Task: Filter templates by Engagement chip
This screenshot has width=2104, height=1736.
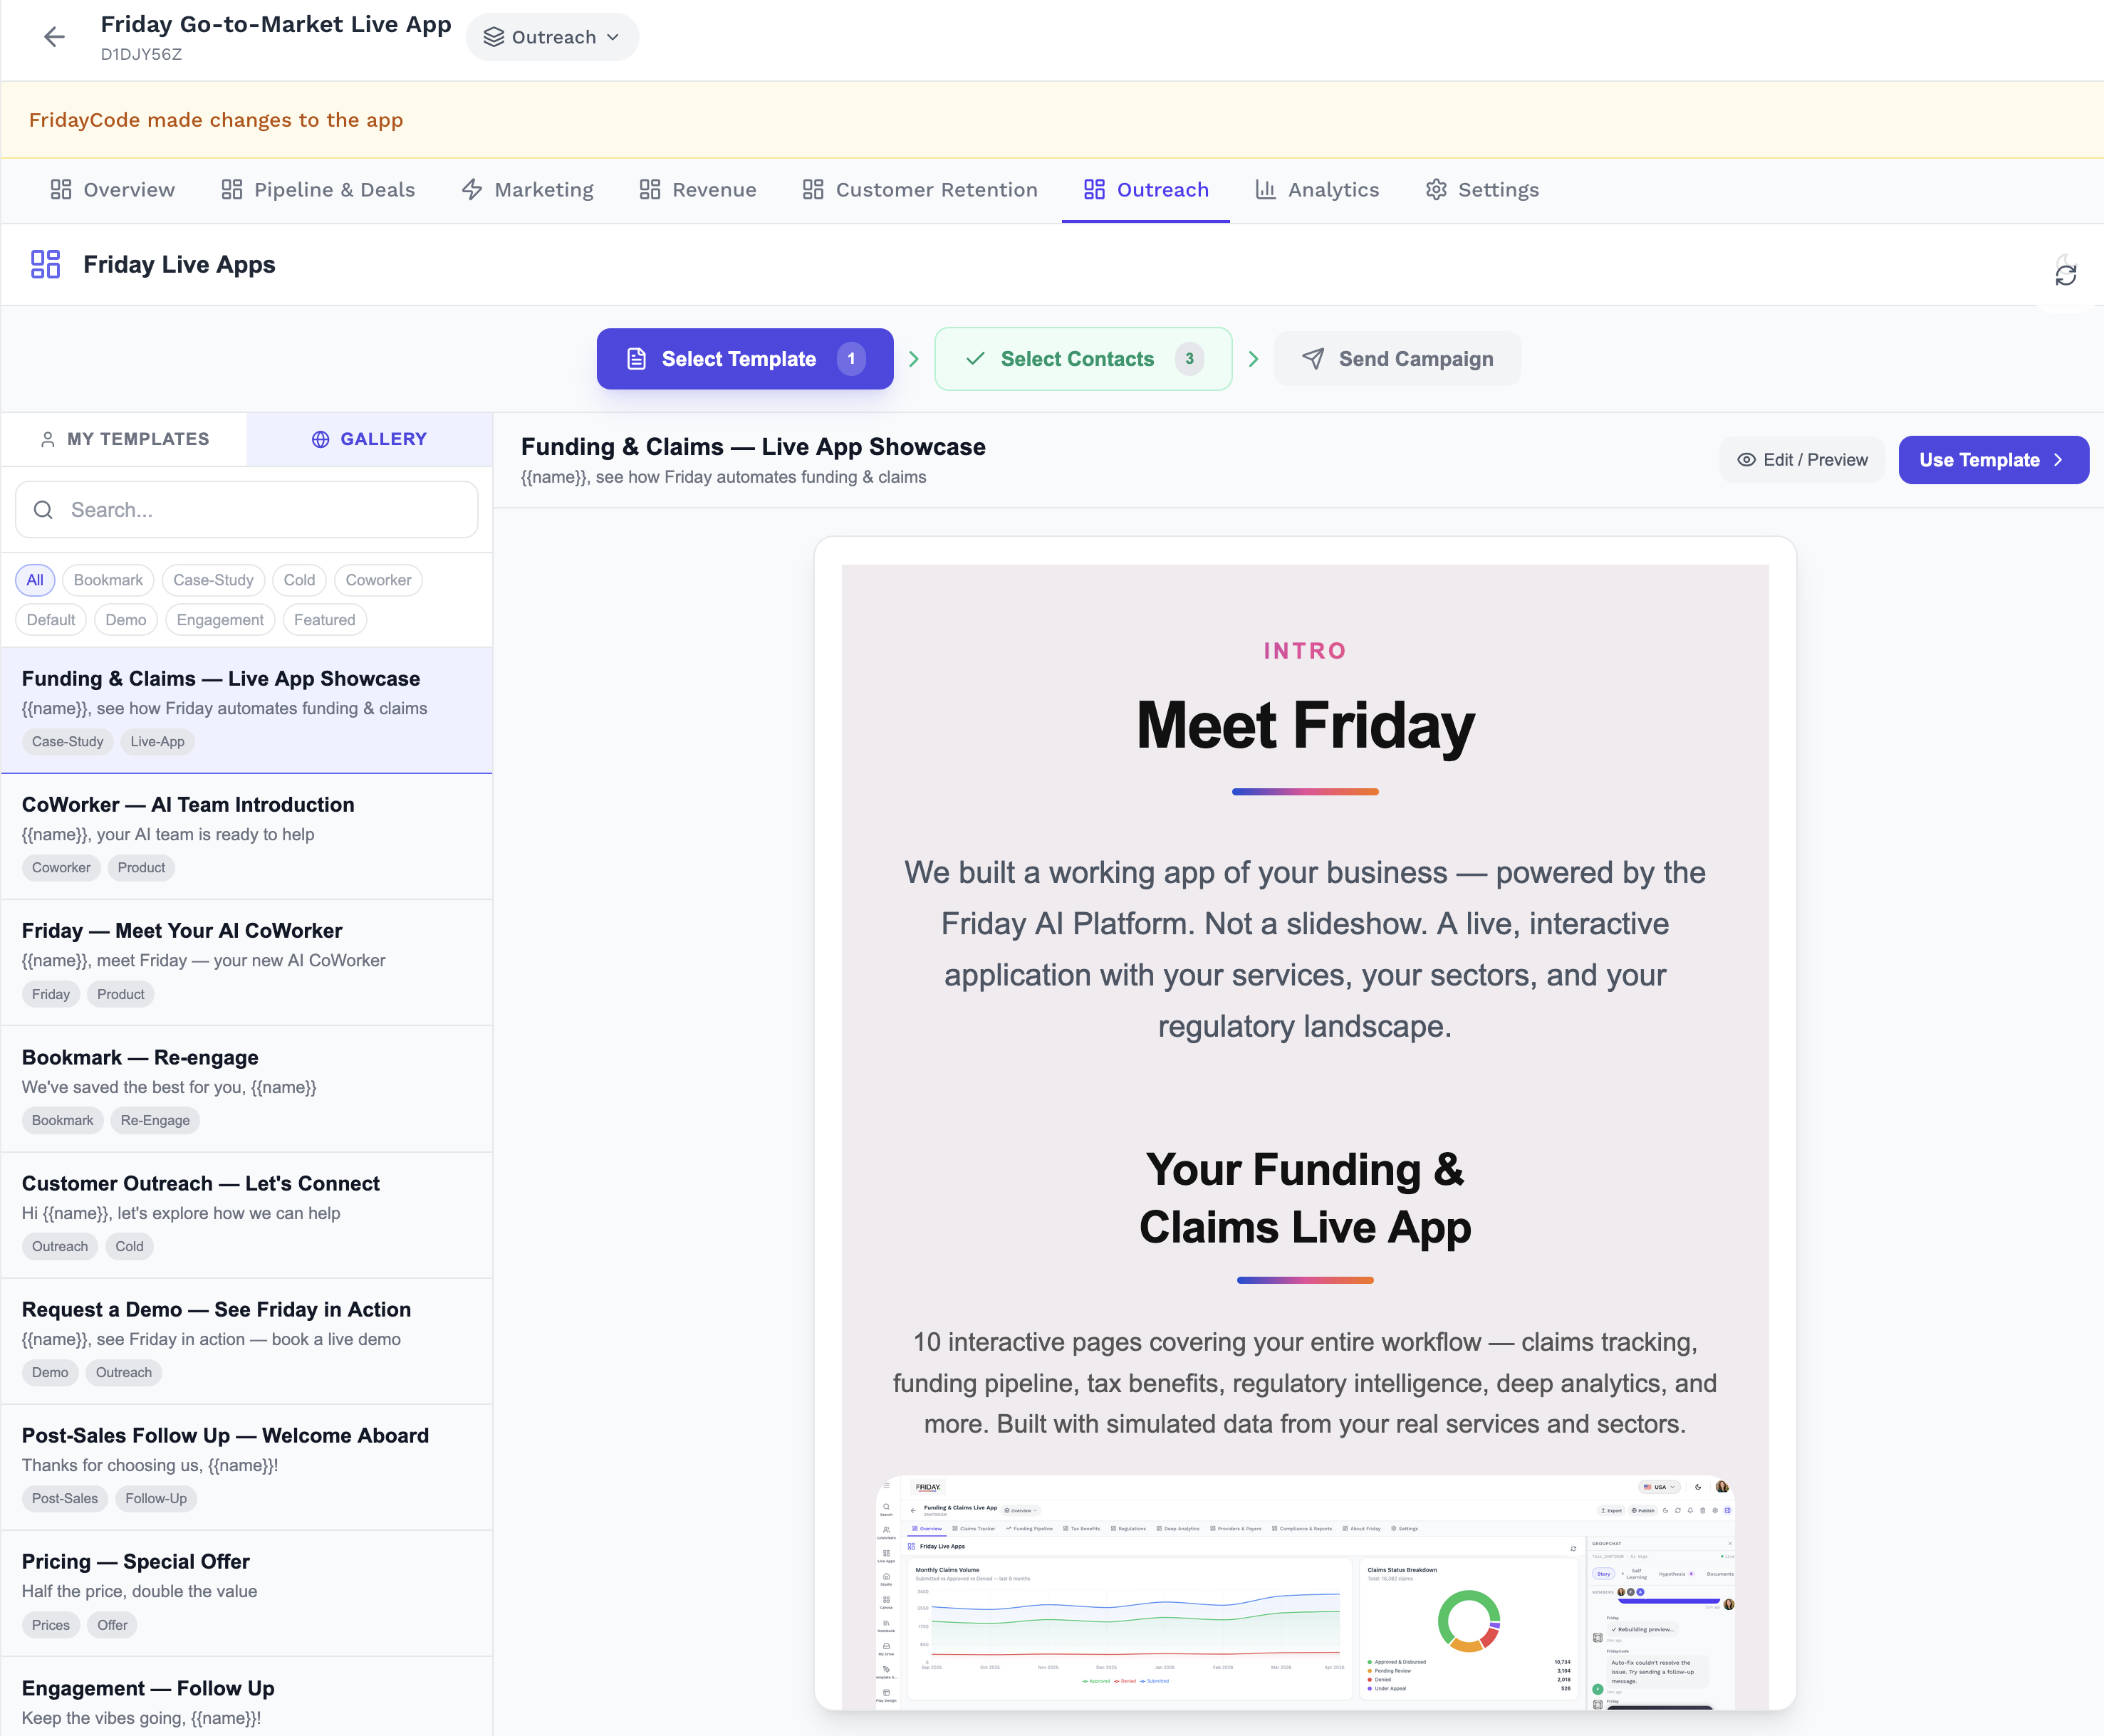Action: click(220, 620)
